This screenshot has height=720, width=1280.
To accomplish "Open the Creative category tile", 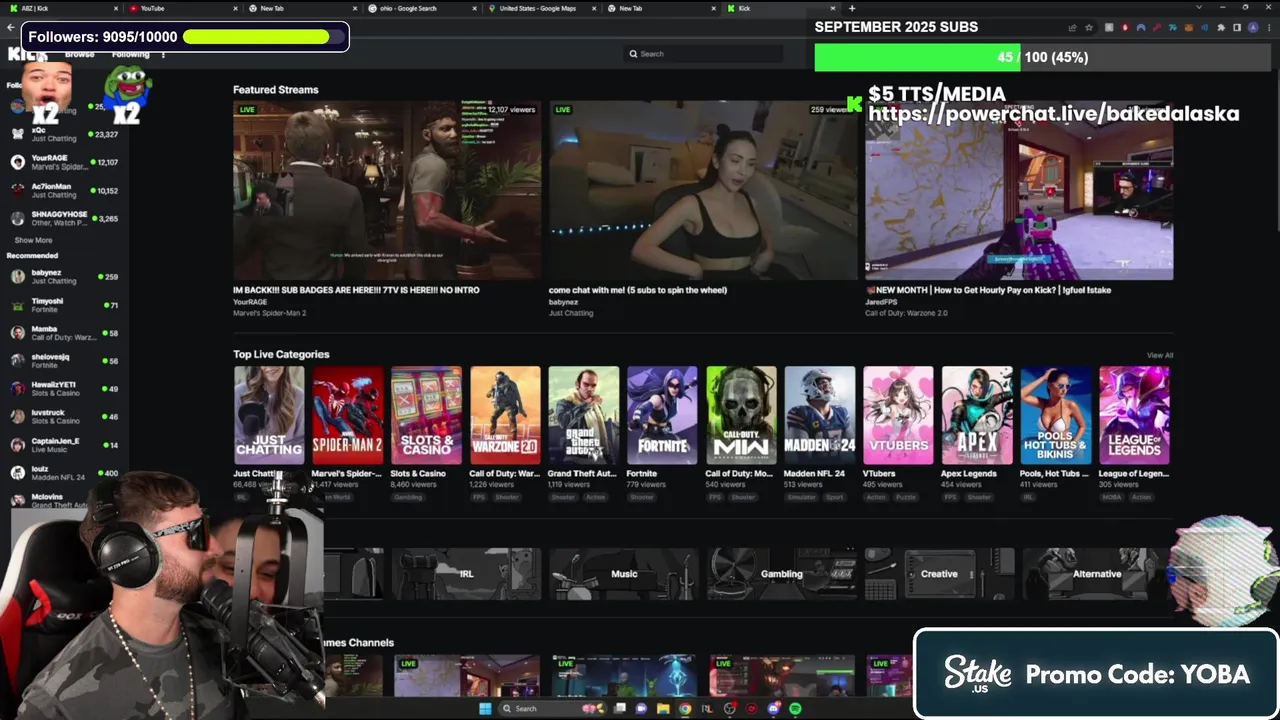I will pos(939,574).
